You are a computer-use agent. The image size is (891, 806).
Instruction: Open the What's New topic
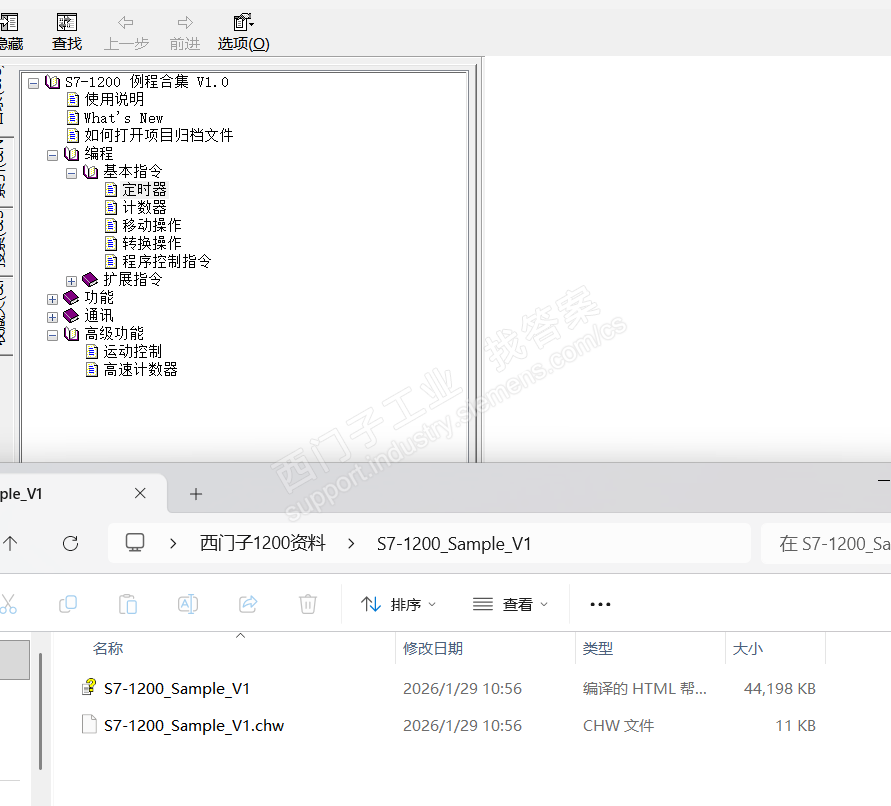(x=123, y=118)
